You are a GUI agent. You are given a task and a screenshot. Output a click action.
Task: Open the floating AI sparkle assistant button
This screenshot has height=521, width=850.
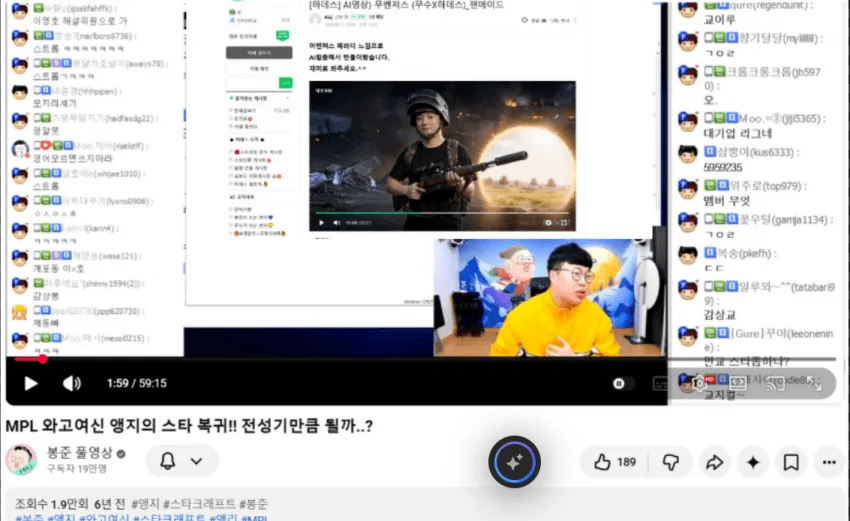pyautogui.click(x=514, y=462)
